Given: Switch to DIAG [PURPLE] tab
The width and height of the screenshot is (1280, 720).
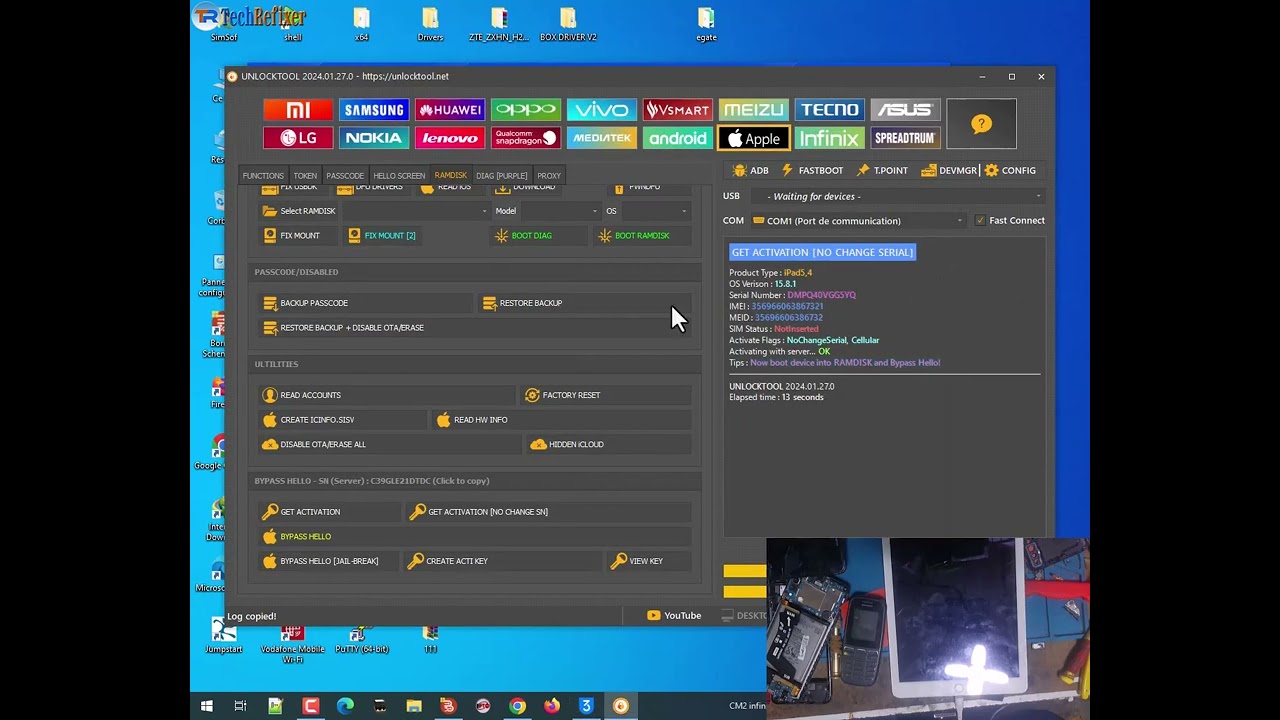Looking at the screenshot, I should click(502, 176).
